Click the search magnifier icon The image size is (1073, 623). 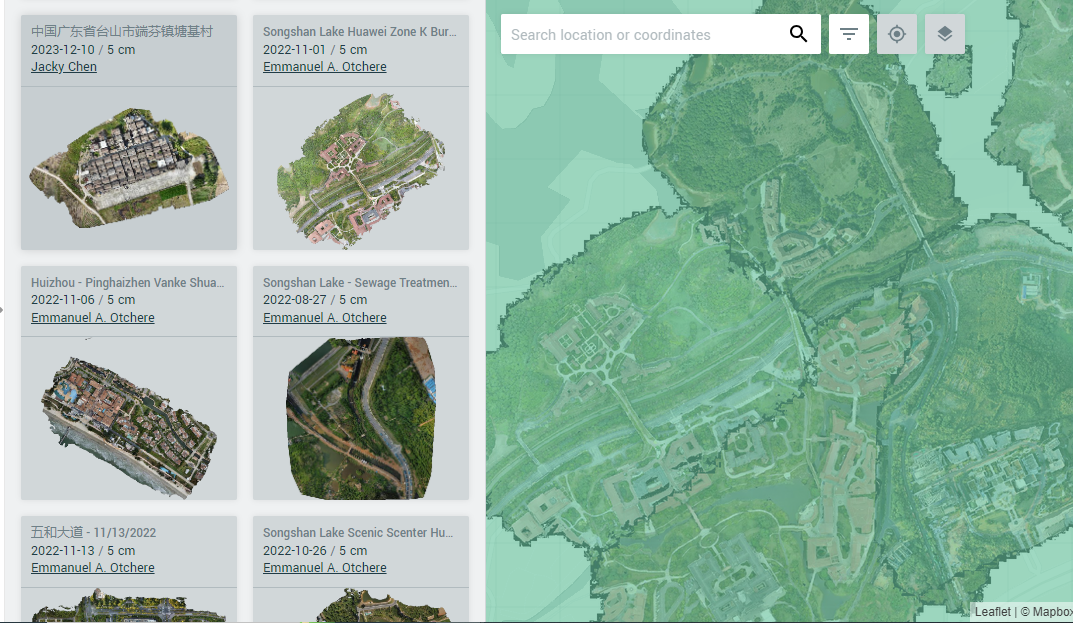click(x=798, y=33)
